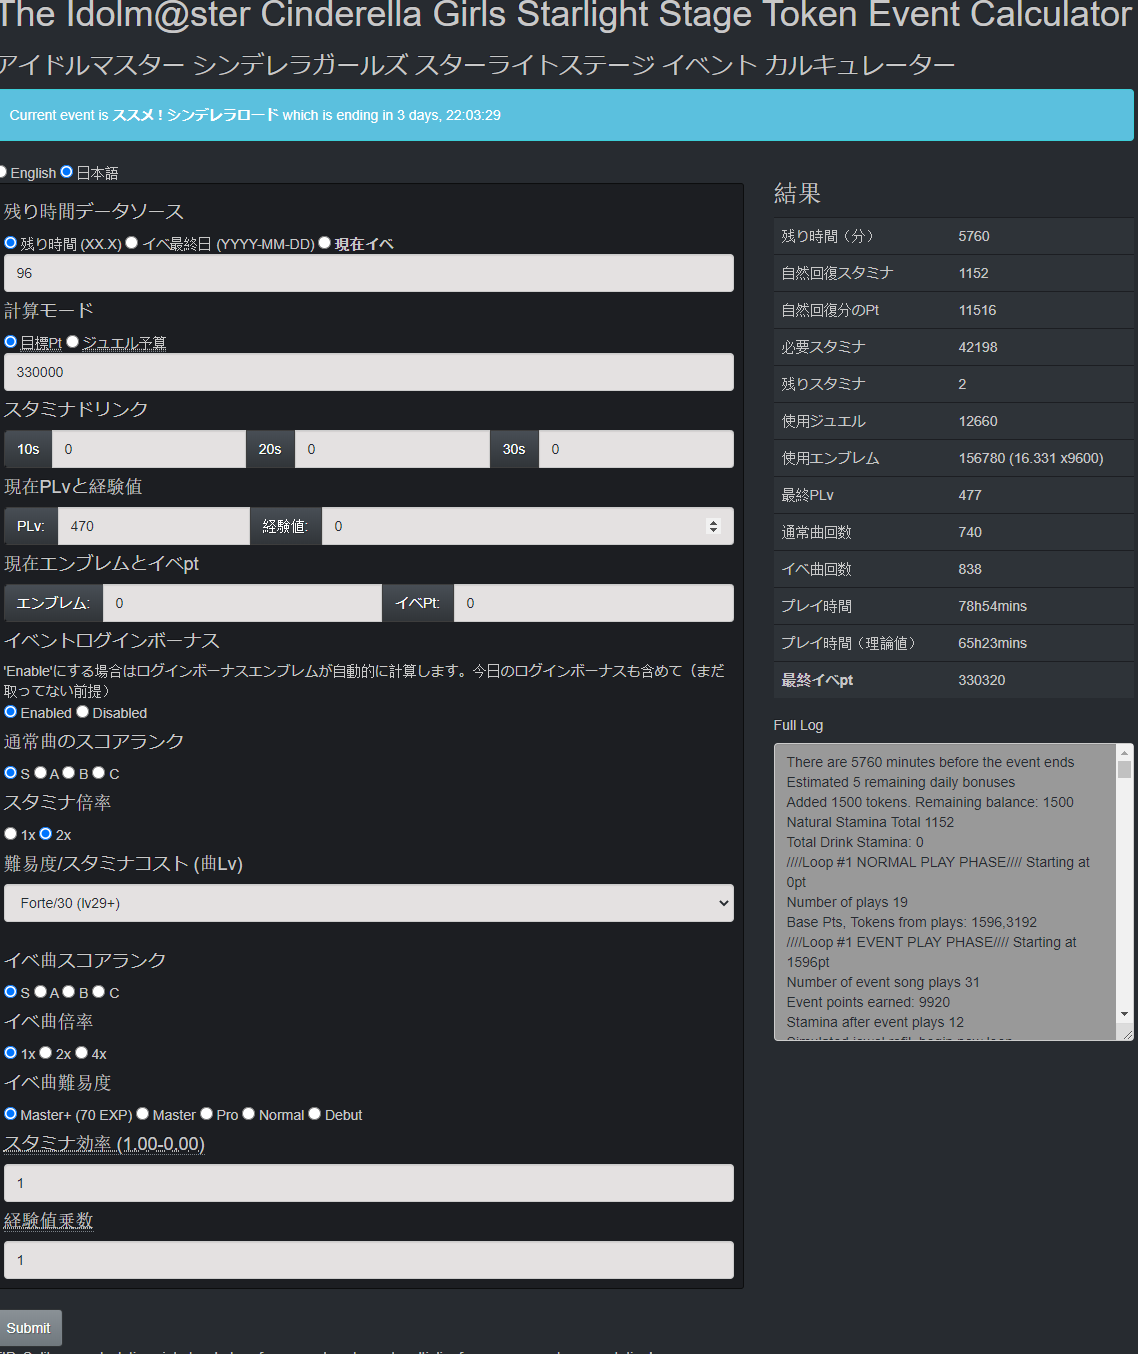Select 1x event song multiplier
1138x1354 pixels.
click(x=11, y=1053)
